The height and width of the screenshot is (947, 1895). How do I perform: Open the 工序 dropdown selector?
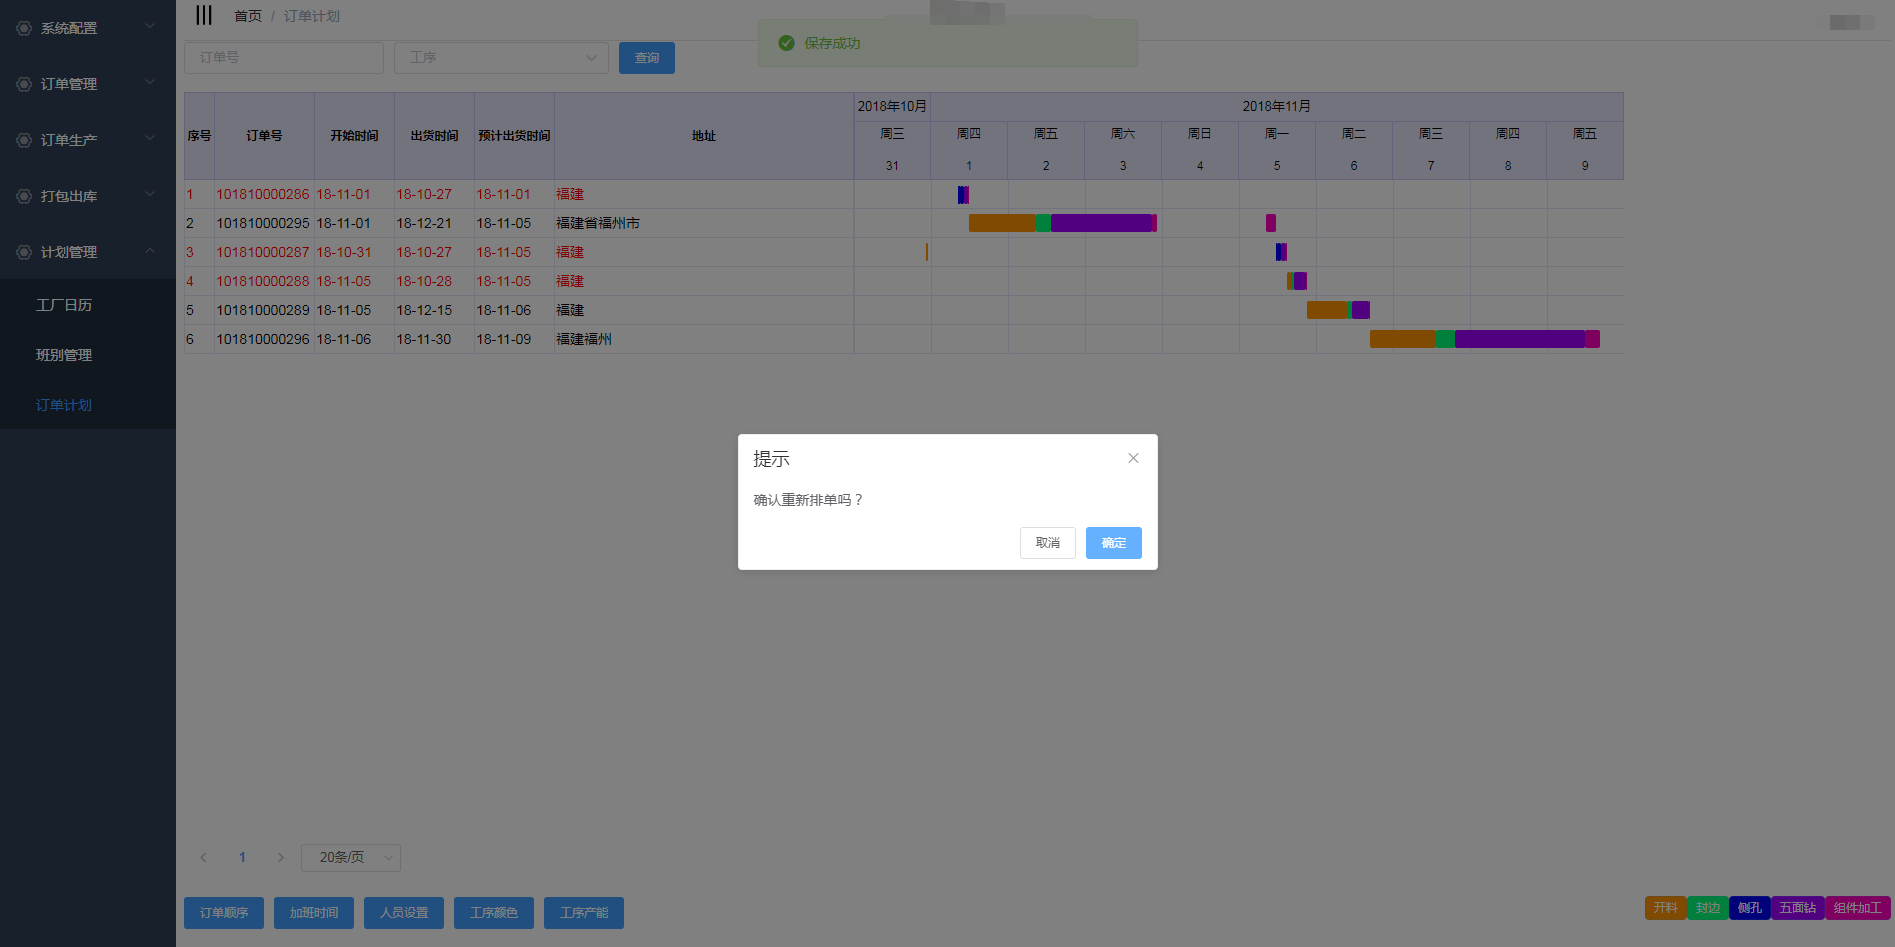(501, 58)
